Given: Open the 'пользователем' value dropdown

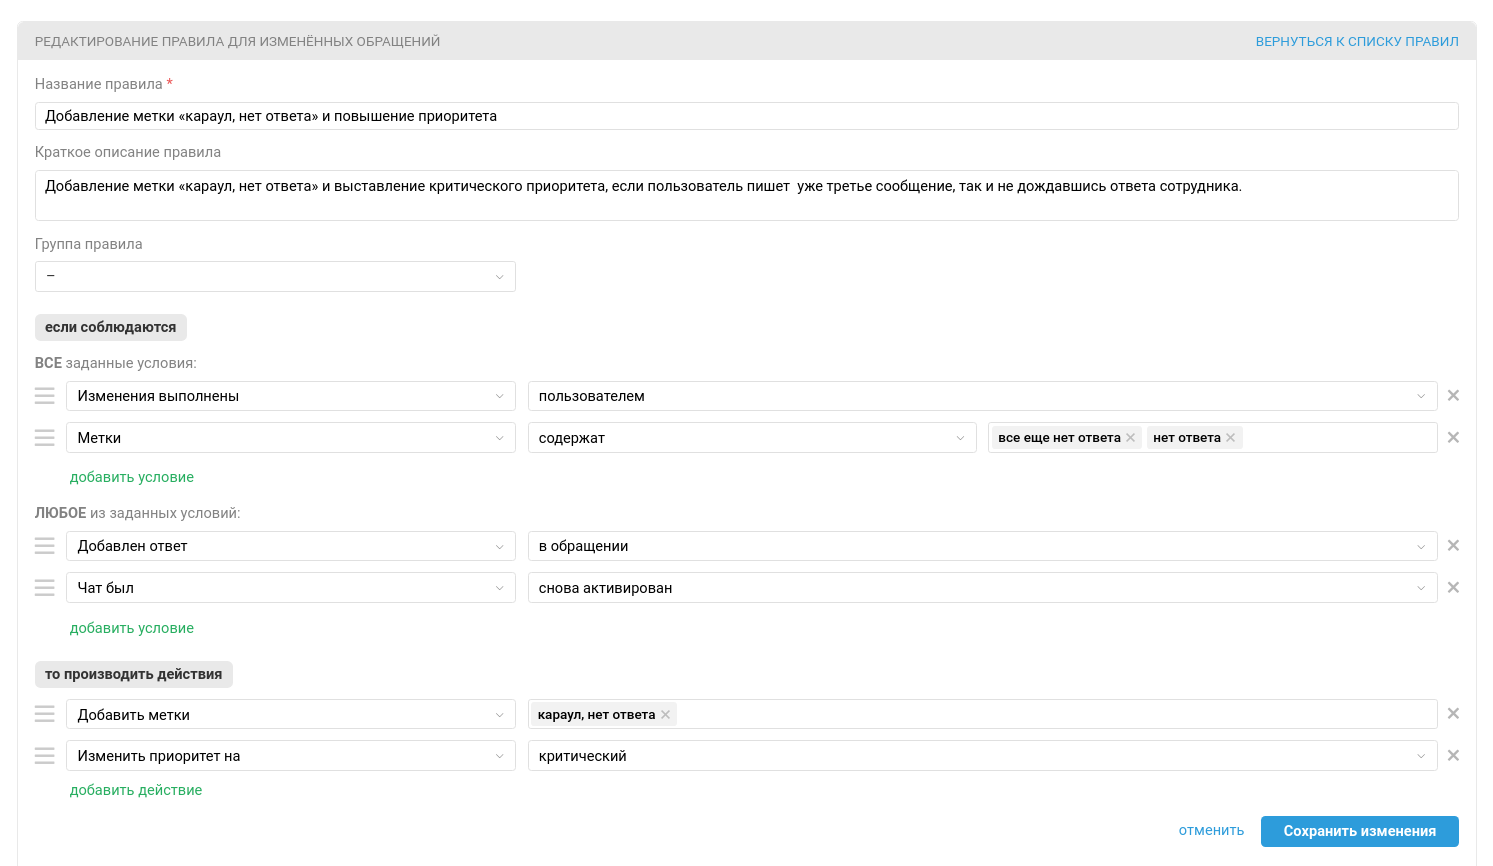Looking at the screenshot, I should coord(982,396).
